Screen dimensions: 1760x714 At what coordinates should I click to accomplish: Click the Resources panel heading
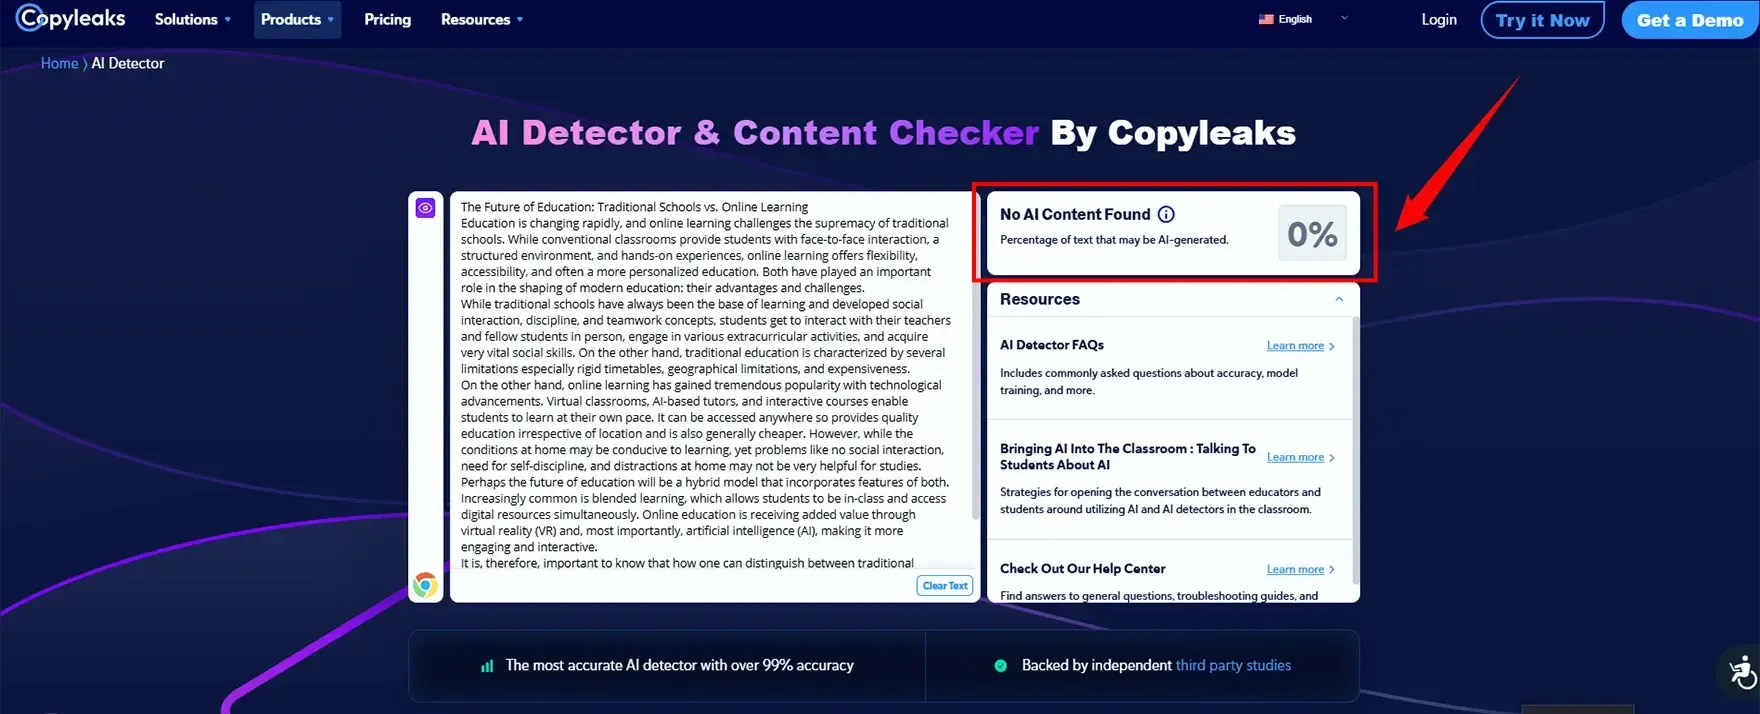coord(1040,299)
